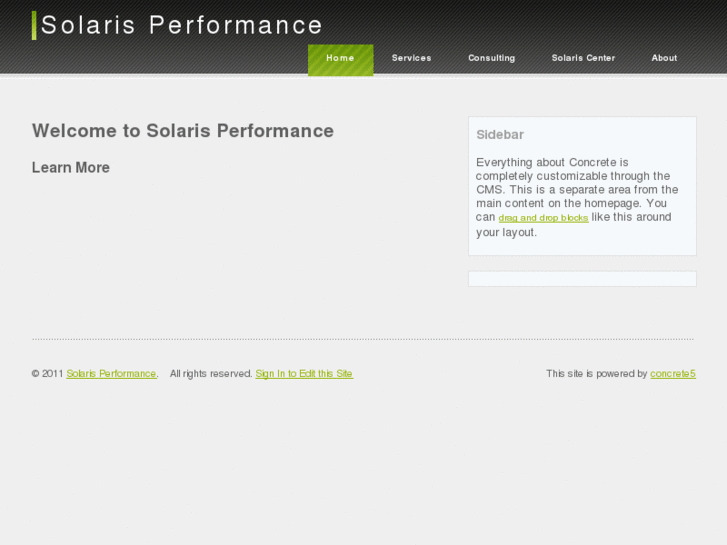Open the concrete5 footer link
This screenshot has width=727, height=545.
(672, 374)
